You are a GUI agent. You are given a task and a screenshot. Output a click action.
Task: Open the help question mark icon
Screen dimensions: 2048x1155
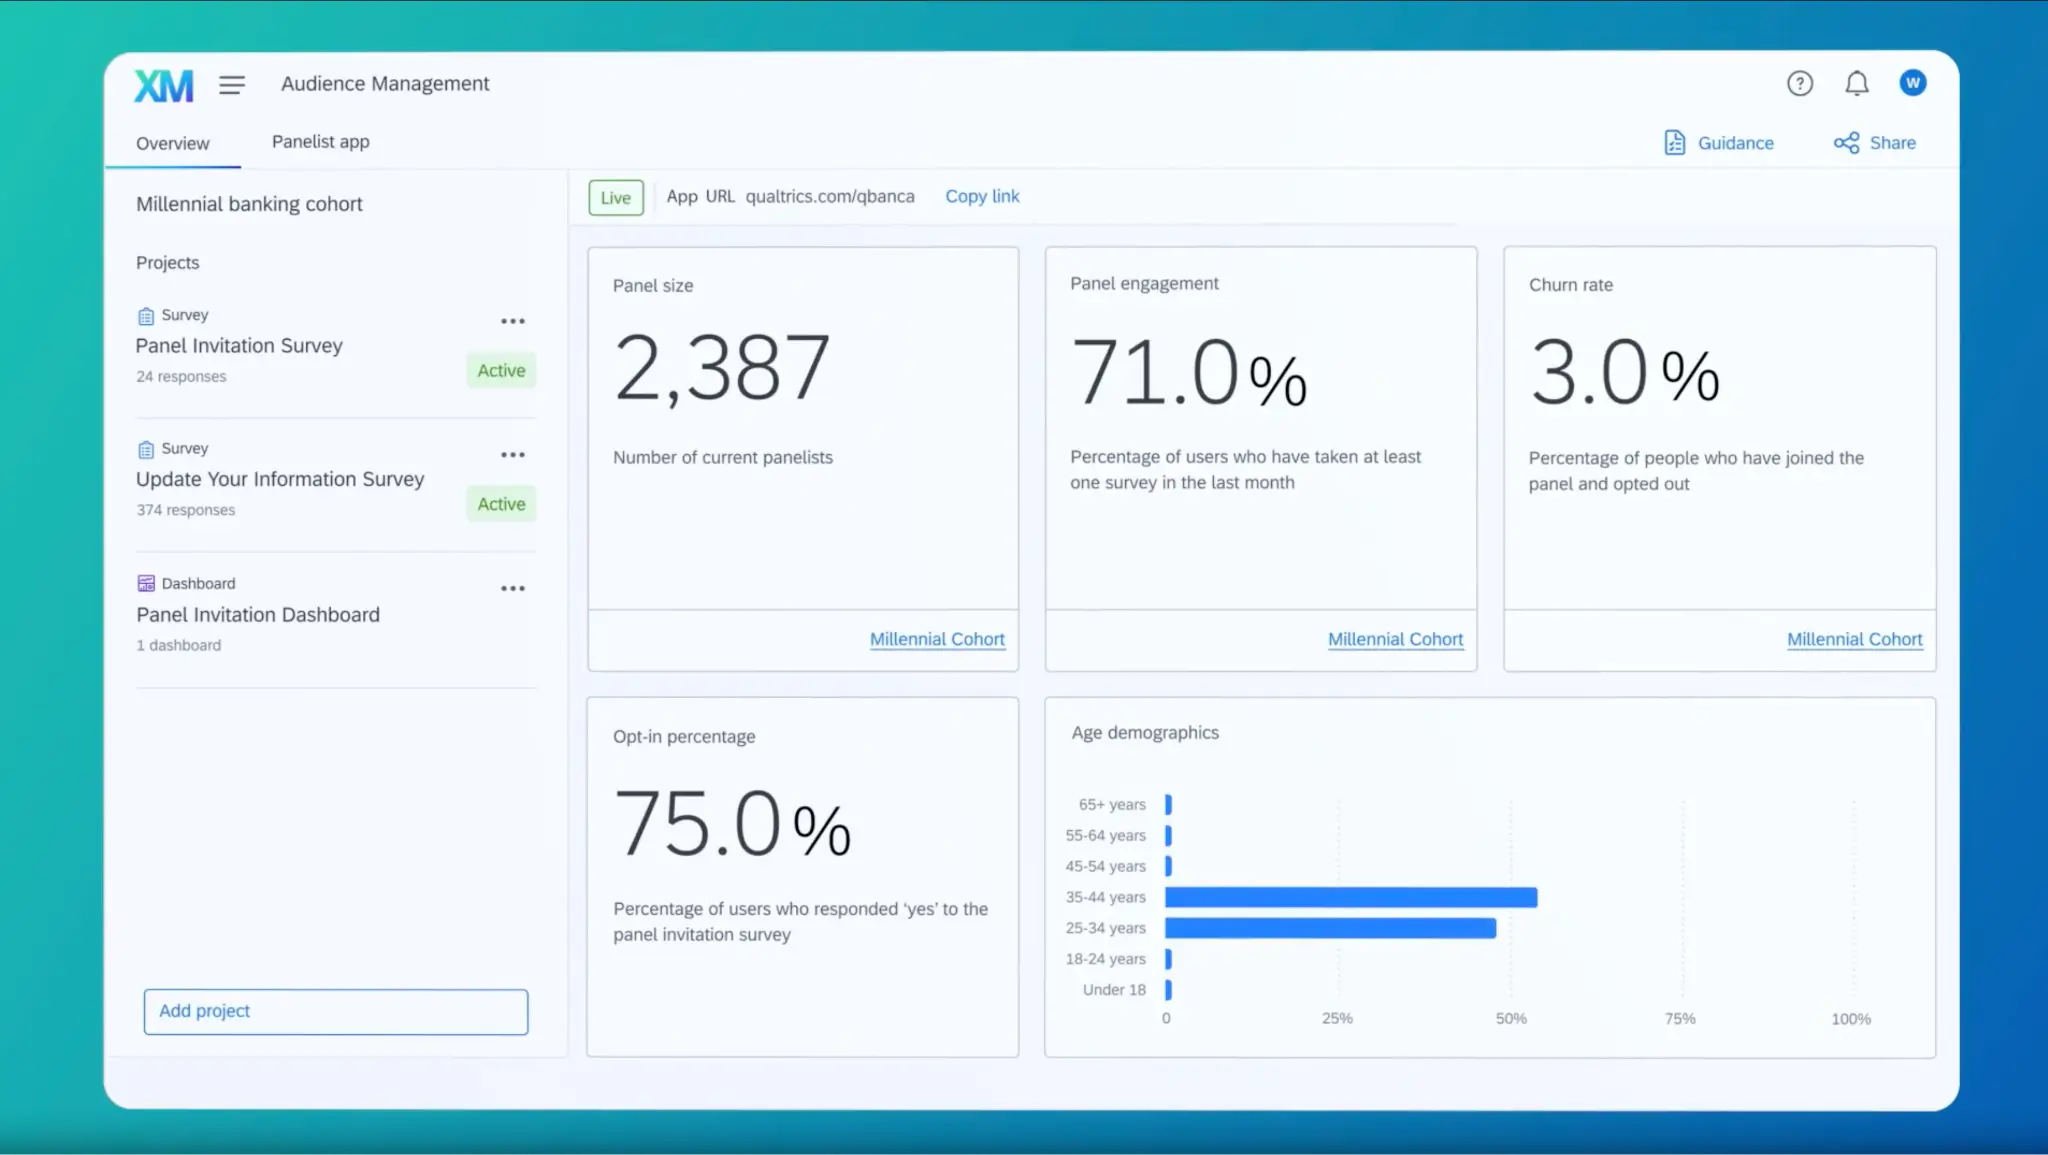[x=1800, y=84]
